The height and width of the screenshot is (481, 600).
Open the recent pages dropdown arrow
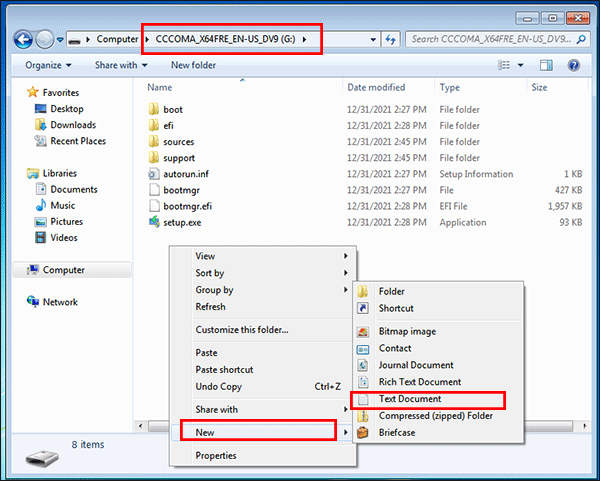click(x=60, y=39)
